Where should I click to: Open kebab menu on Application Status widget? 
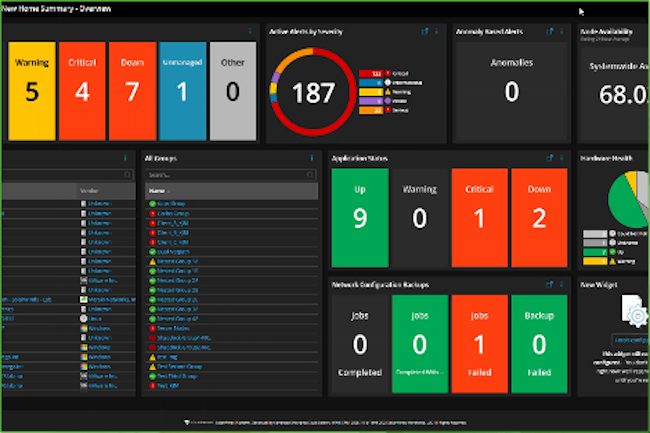[562, 158]
